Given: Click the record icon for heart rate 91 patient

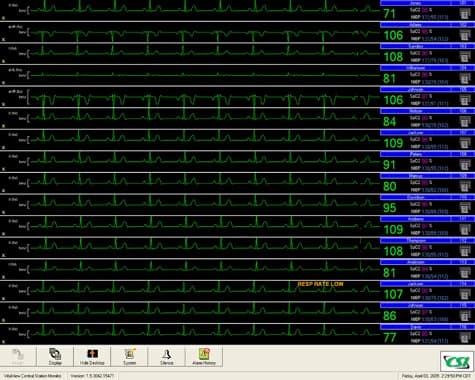Looking at the screenshot, I should pos(464,165).
